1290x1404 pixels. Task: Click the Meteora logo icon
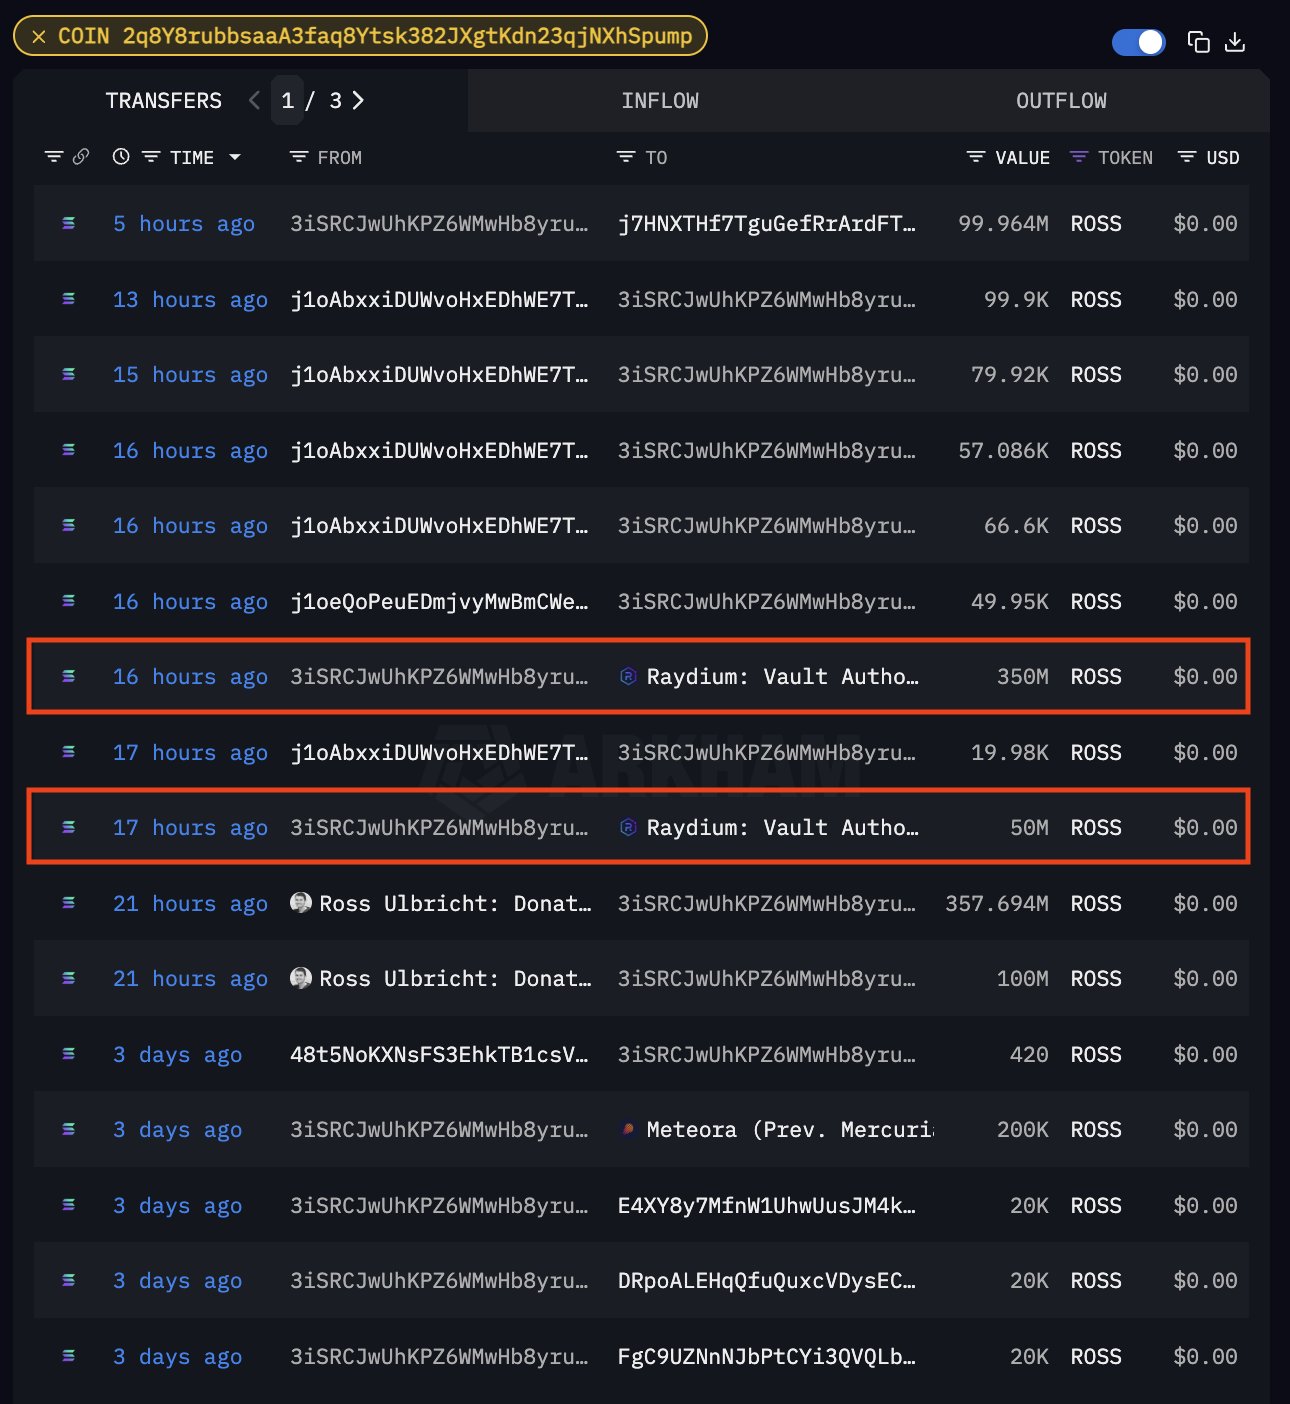coord(628,1129)
